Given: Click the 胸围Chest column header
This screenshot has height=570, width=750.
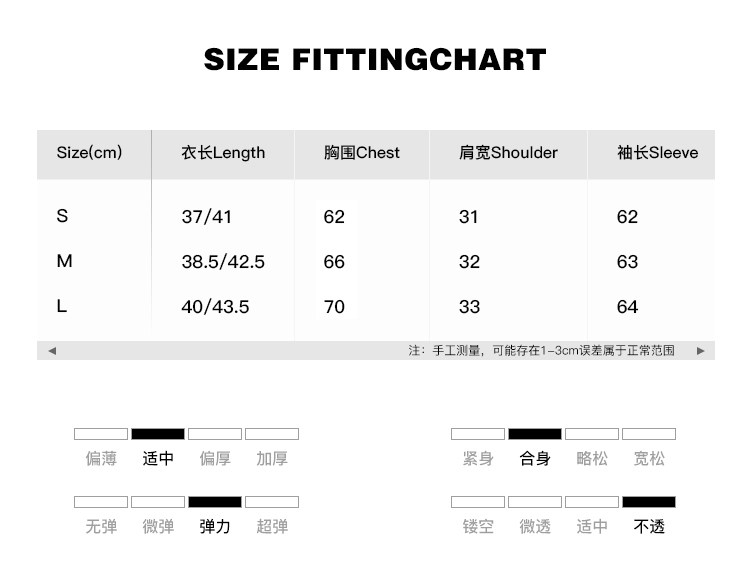Looking at the screenshot, I should 361,153.
